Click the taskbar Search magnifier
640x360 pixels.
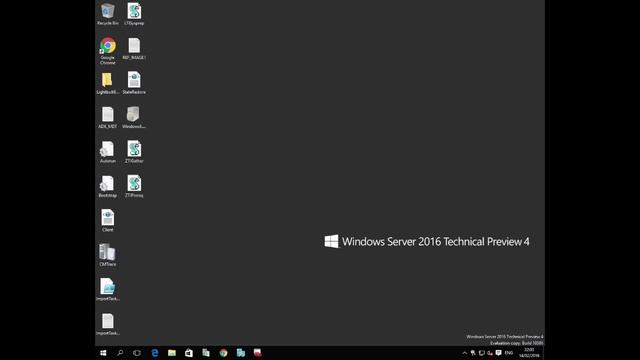120,353
